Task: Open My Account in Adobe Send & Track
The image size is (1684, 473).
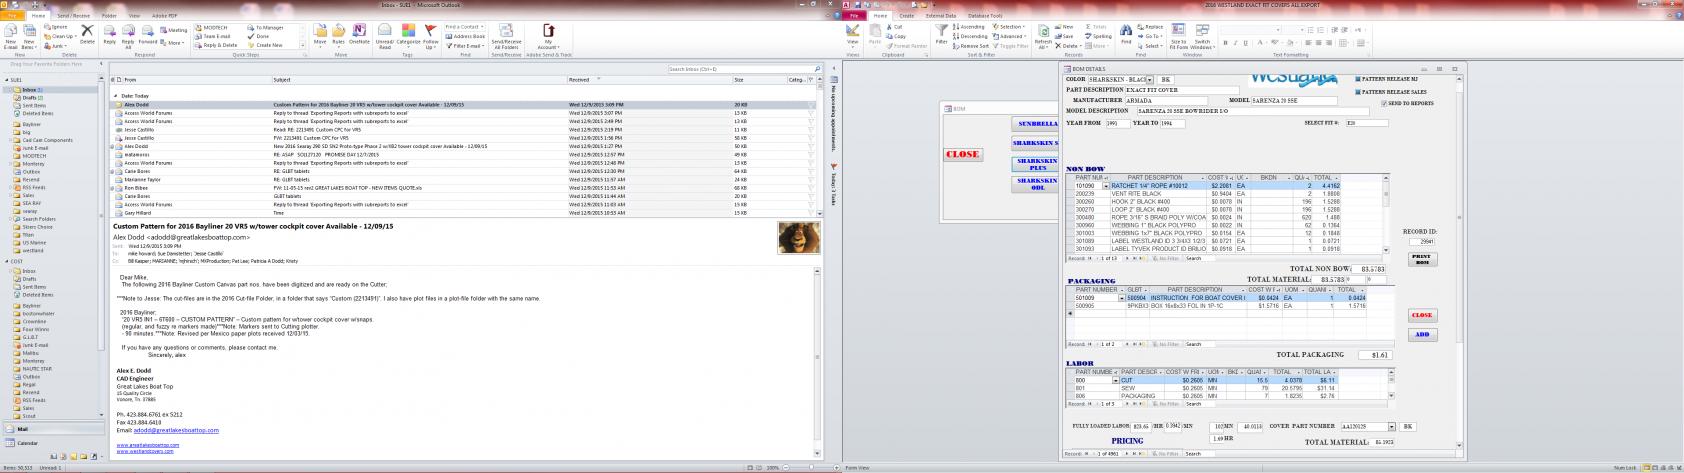Action: 548,37
